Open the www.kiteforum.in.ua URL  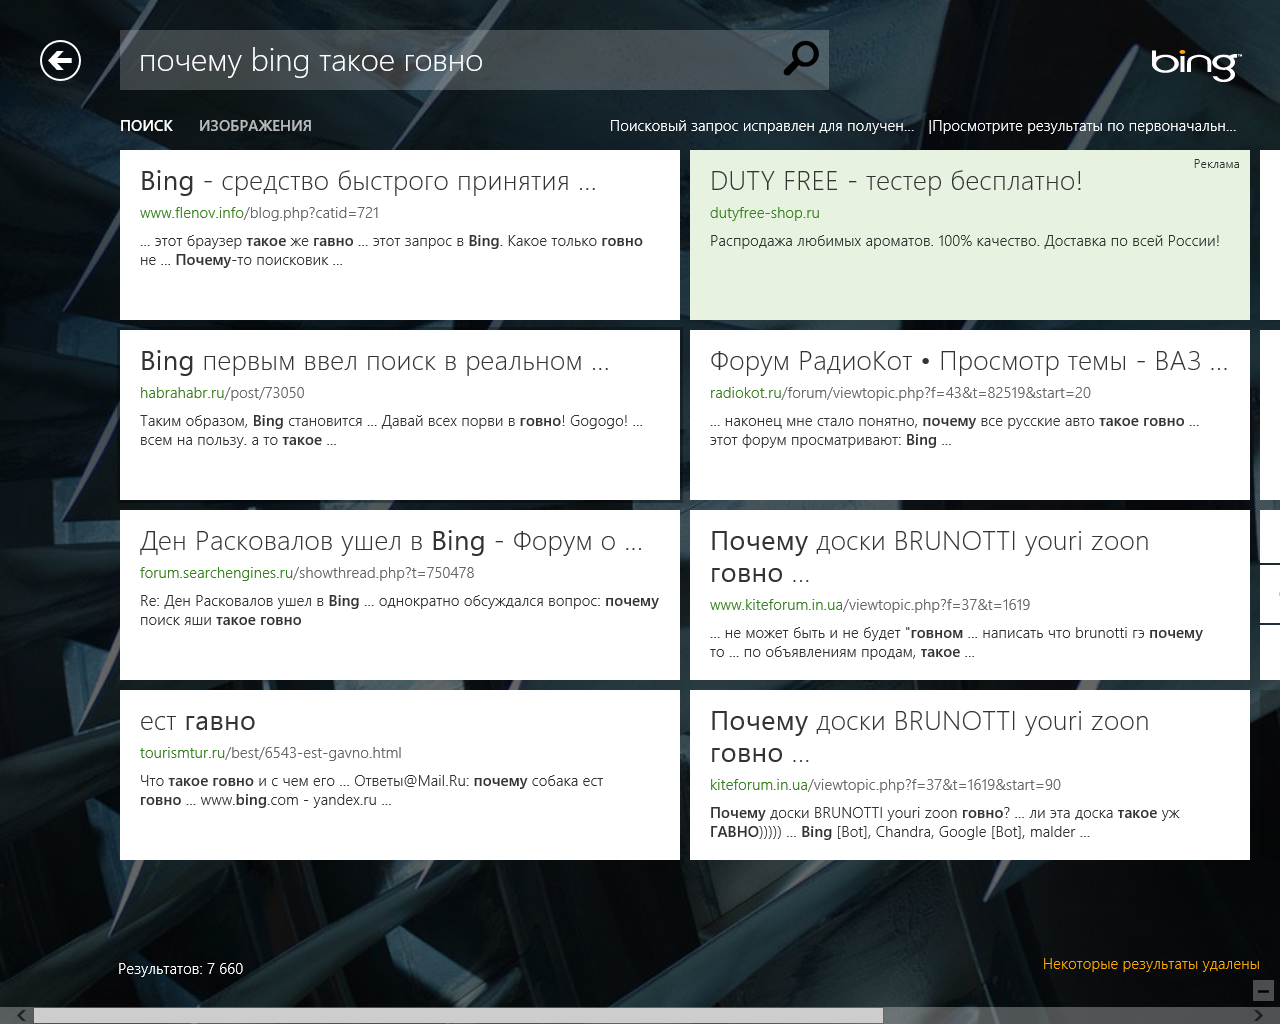(870, 605)
